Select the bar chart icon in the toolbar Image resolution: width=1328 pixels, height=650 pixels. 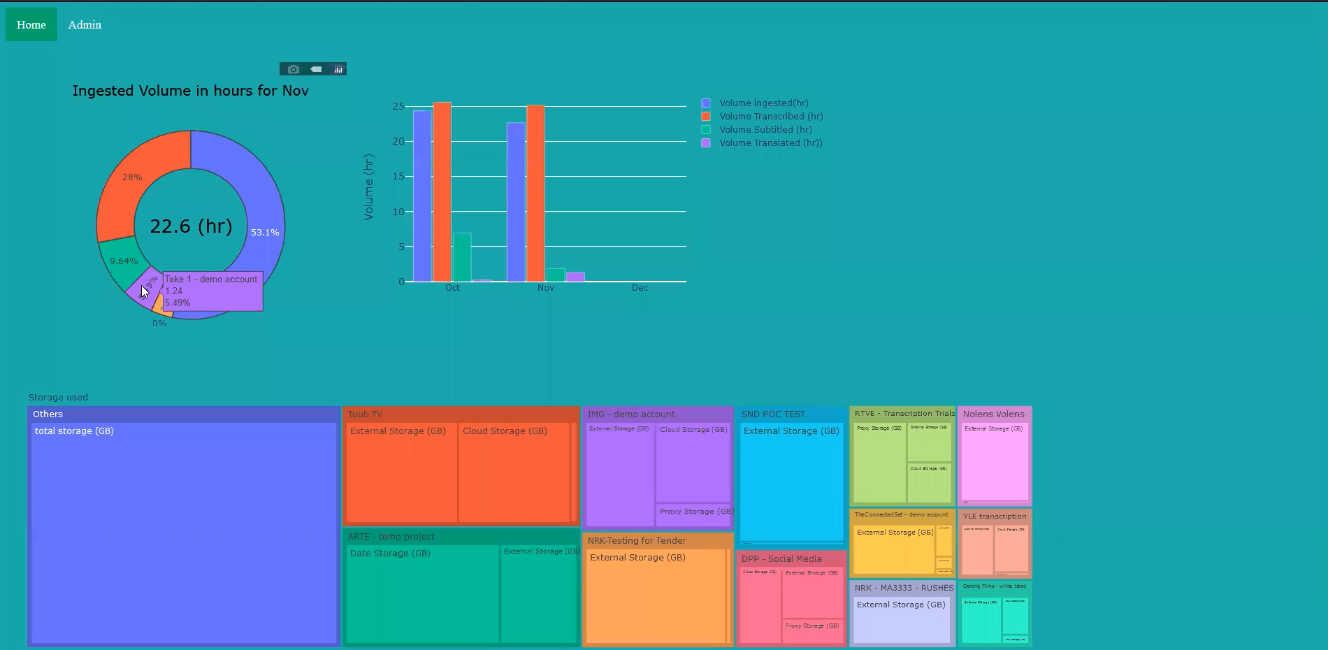(x=338, y=69)
